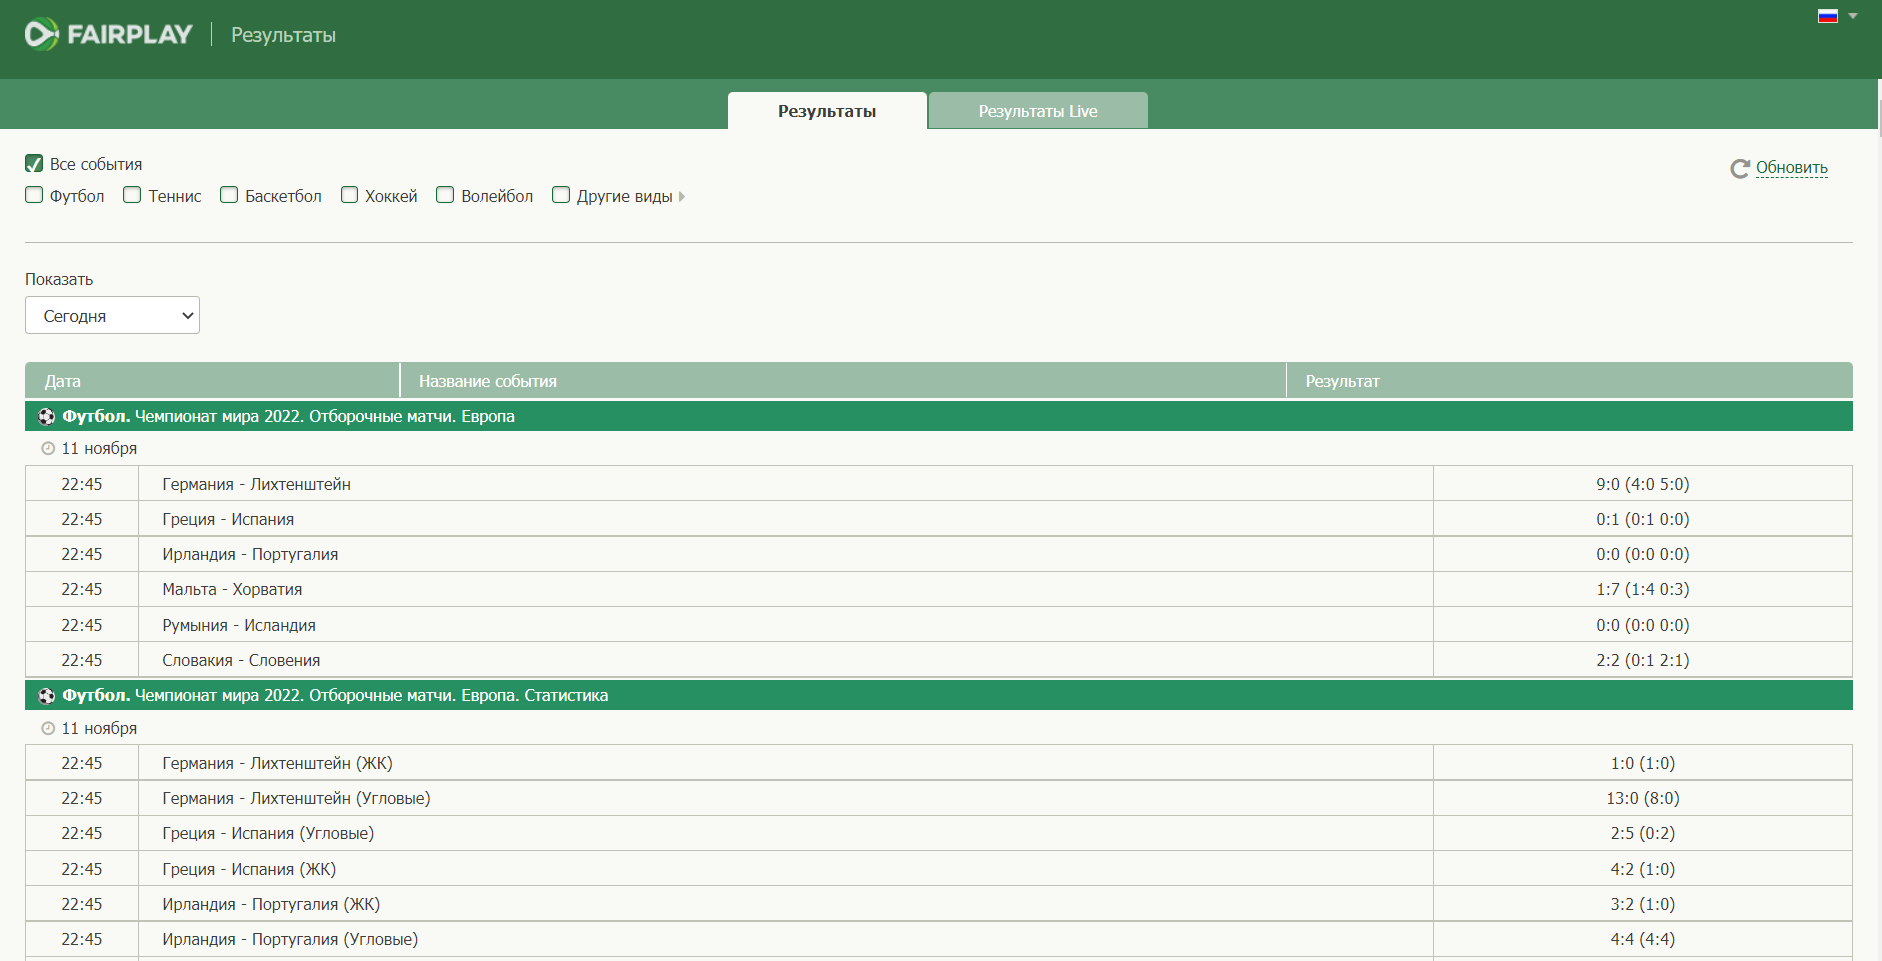This screenshot has width=1882, height=961.
Task: Tick the Теннис filter checkbox
Action: point(132,195)
